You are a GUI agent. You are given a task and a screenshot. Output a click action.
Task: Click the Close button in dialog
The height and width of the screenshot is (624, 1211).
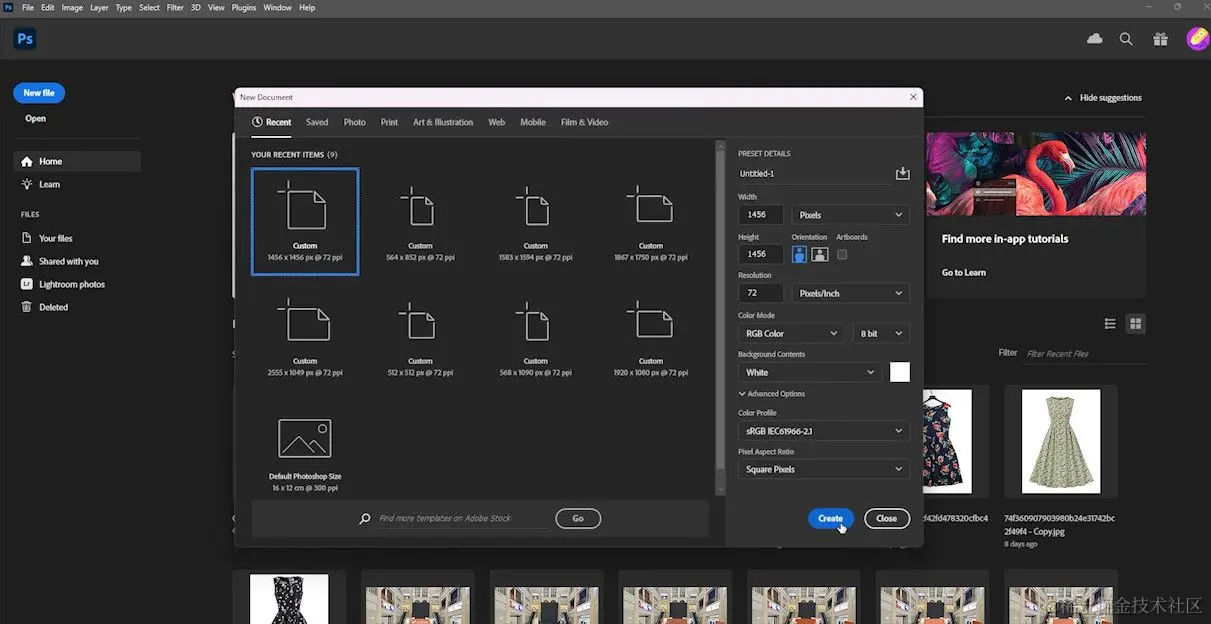coord(886,518)
